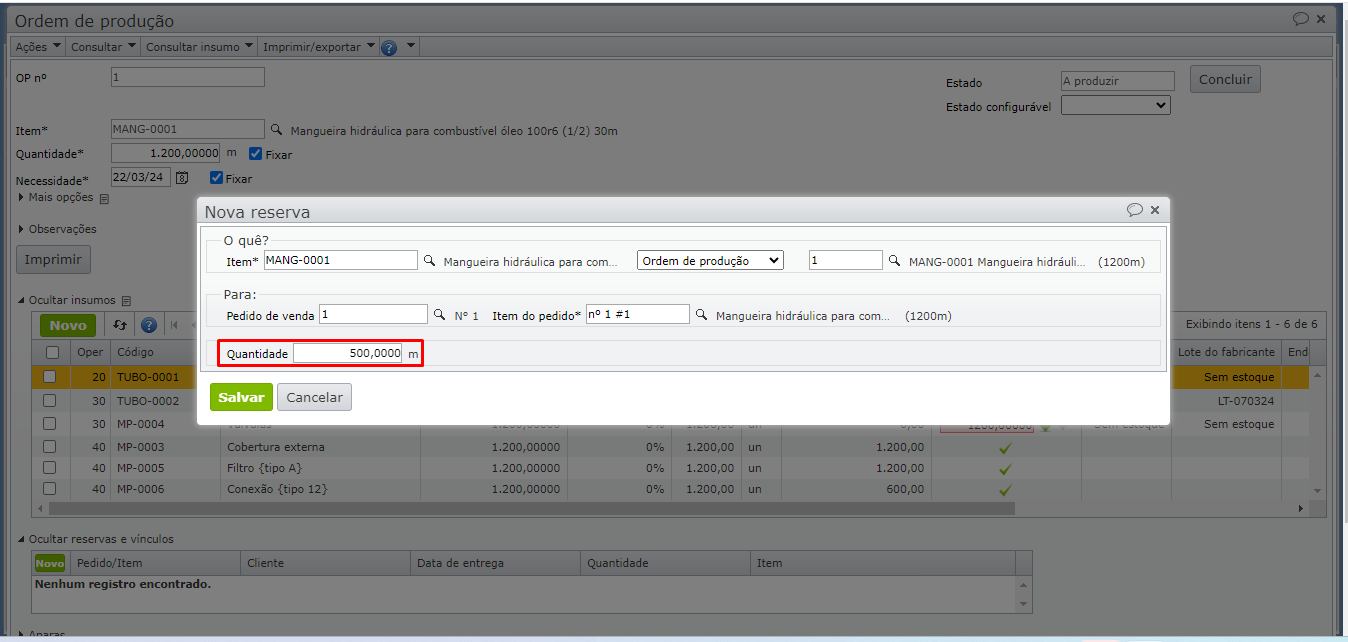Open comment bubble icon in Ordem de produção window

1301,19
